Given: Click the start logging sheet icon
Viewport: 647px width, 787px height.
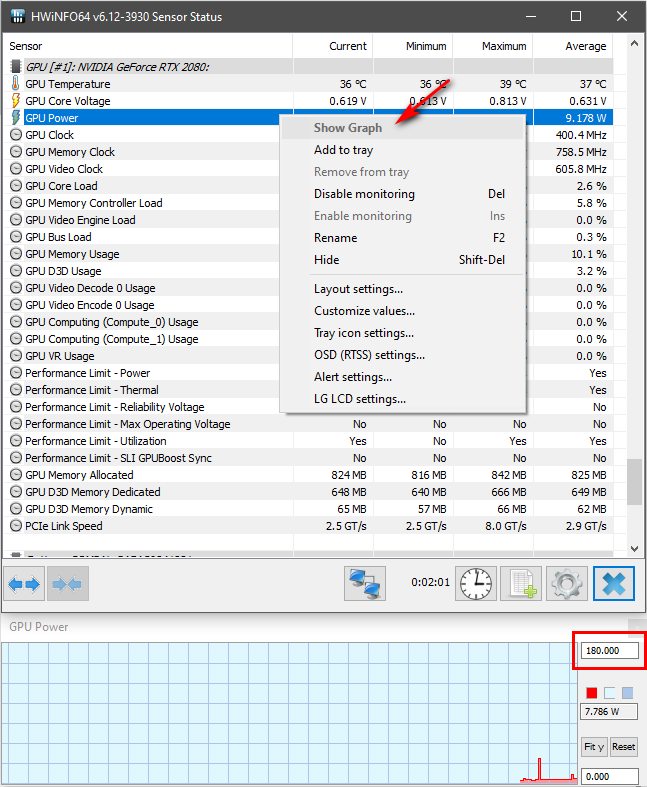Looking at the screenshot, I should pos(522,584).
